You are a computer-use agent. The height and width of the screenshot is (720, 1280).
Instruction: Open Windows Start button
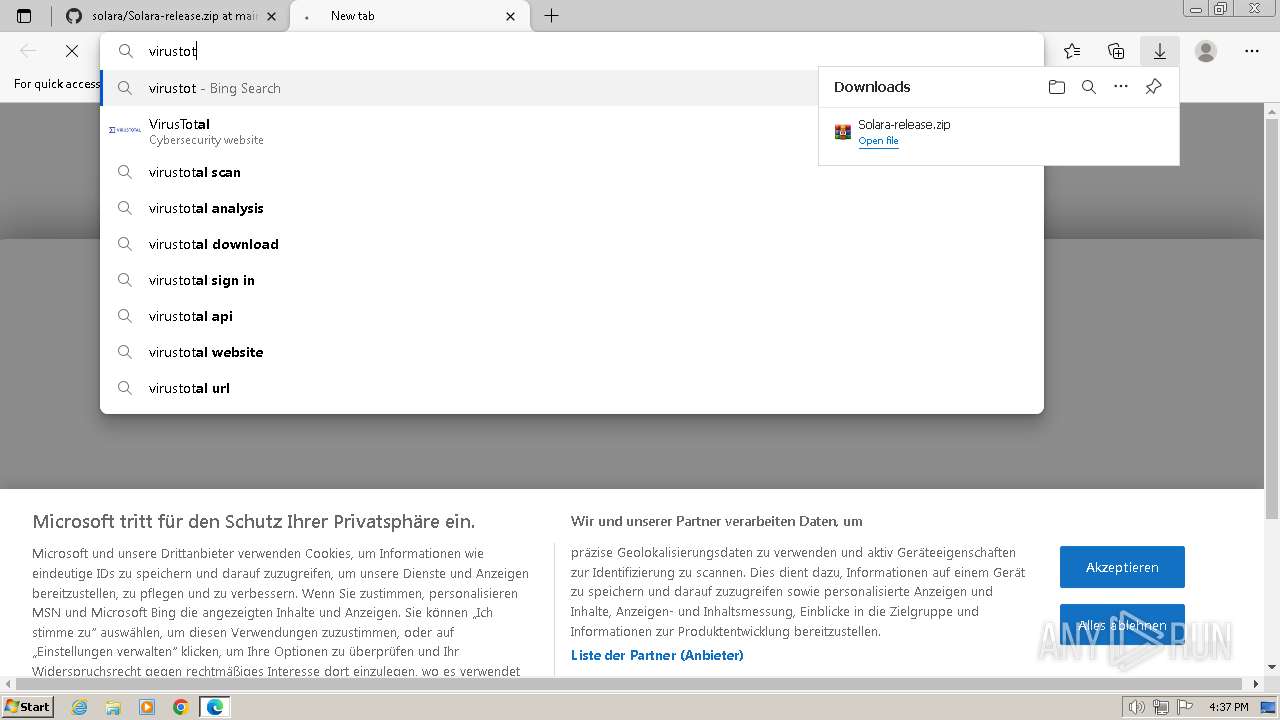tap(28, 706)
